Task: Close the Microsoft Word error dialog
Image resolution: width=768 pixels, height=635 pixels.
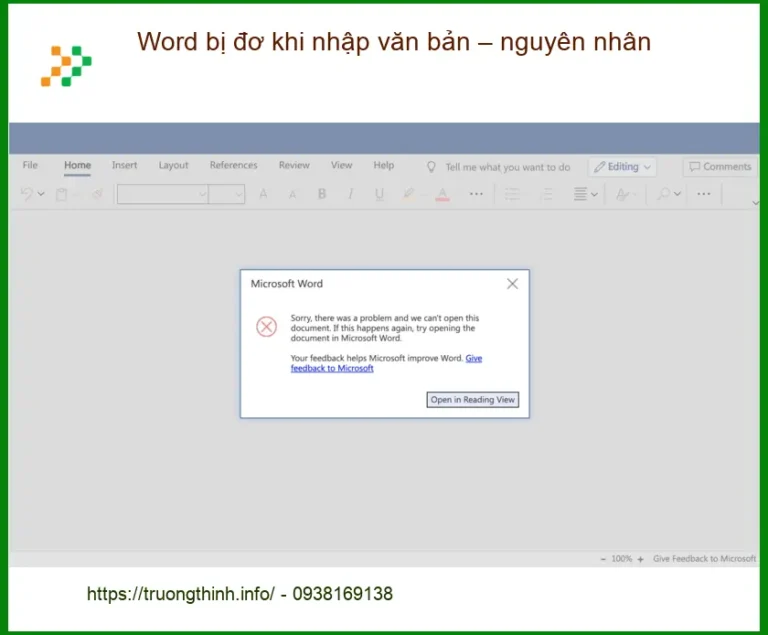Action: (x=512, y=284)
